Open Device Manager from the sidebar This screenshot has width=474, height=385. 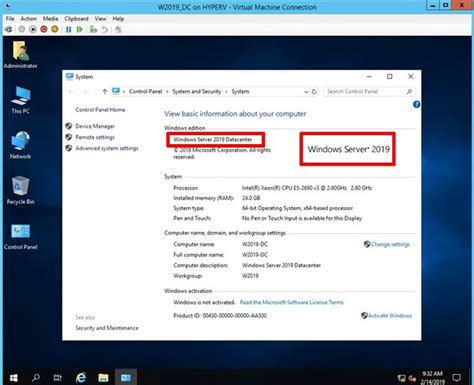click(x=95, y=126)
